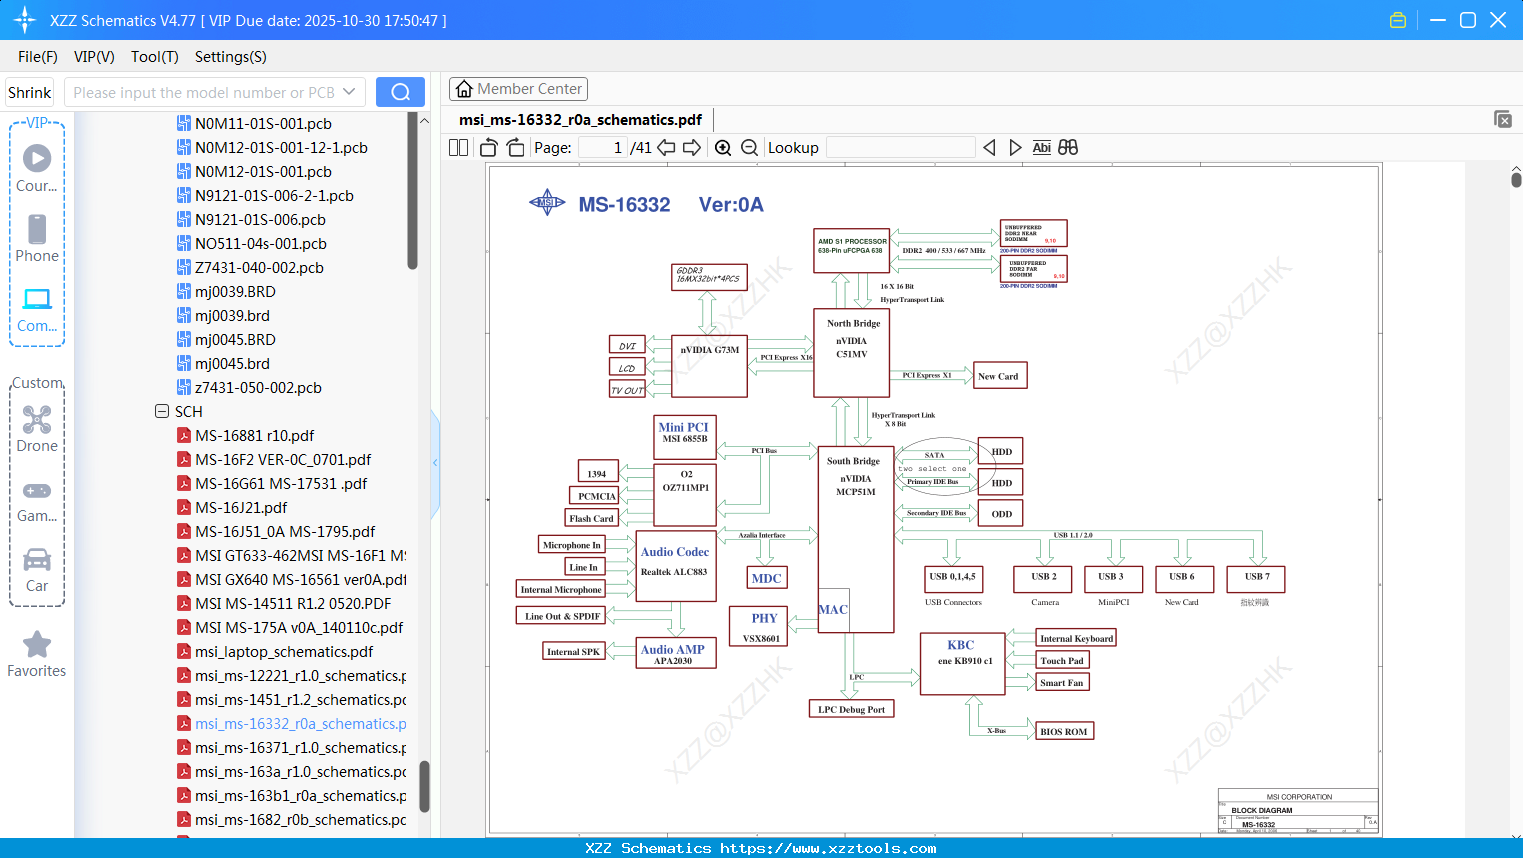This screenshot has height=858, width=1523.
Task: Rotate the page clockwise
Action: (x=516, y=148)
